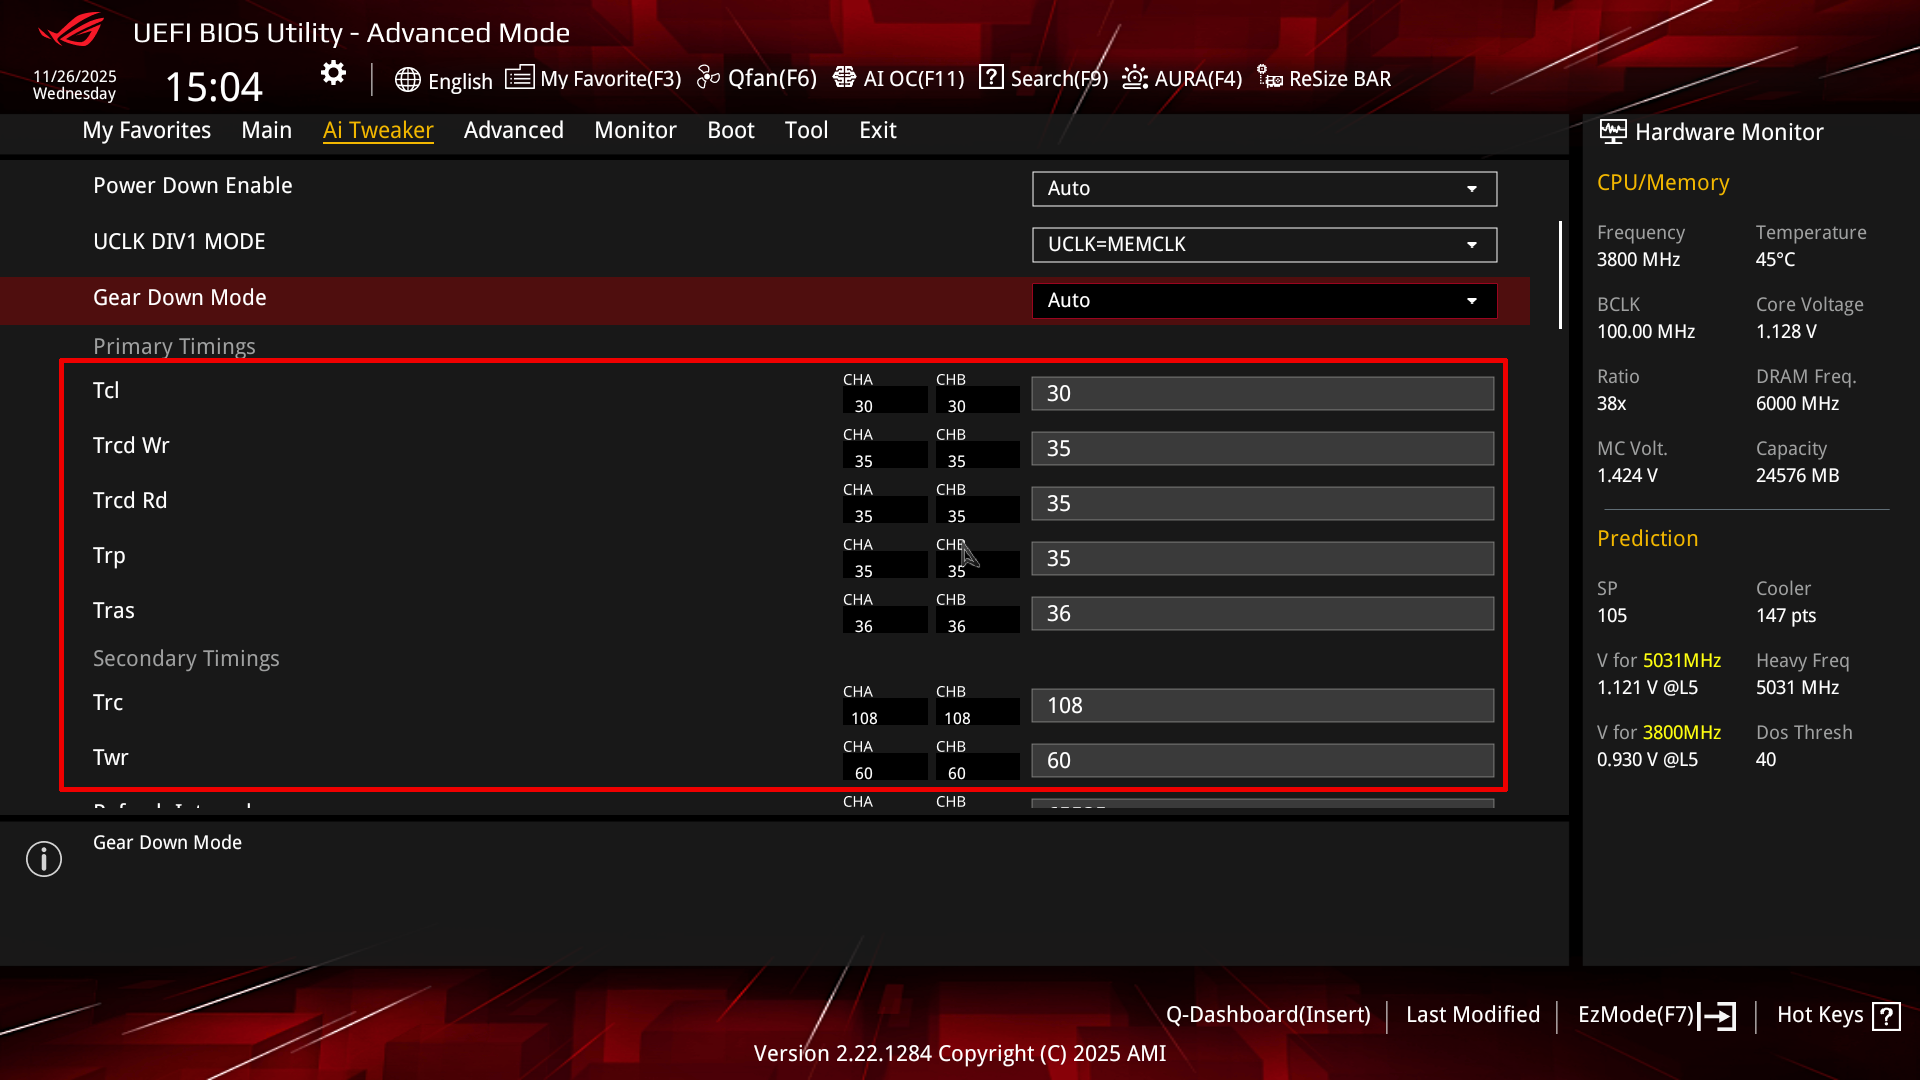Viewport: 1920px width, 1080px height.
Task: Click the Tcl timing input field
Action: click(x=1262, y=394)
